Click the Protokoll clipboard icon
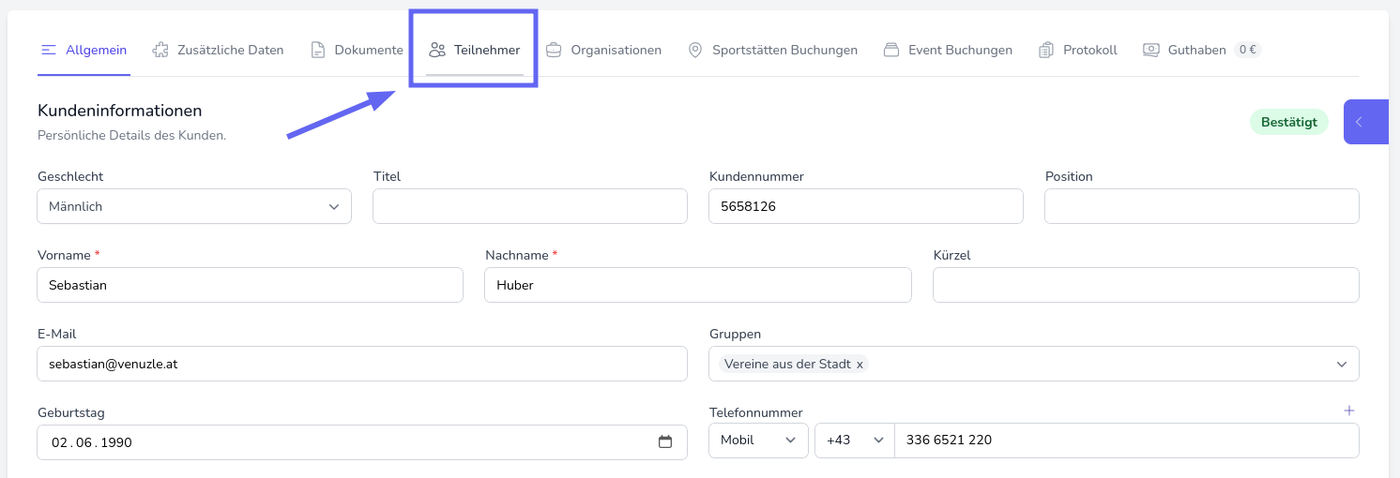 pyautogui.click(x=1046, y=50)
